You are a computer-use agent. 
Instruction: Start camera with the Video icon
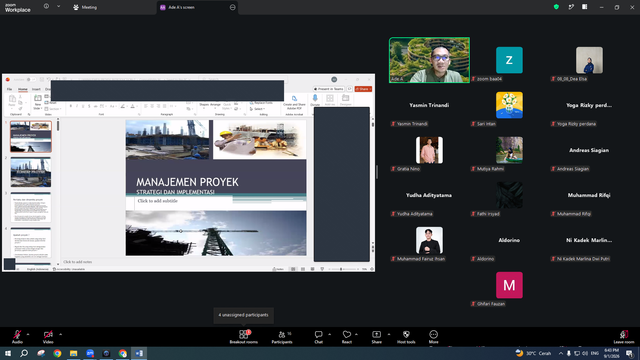[x=48, y=334]
